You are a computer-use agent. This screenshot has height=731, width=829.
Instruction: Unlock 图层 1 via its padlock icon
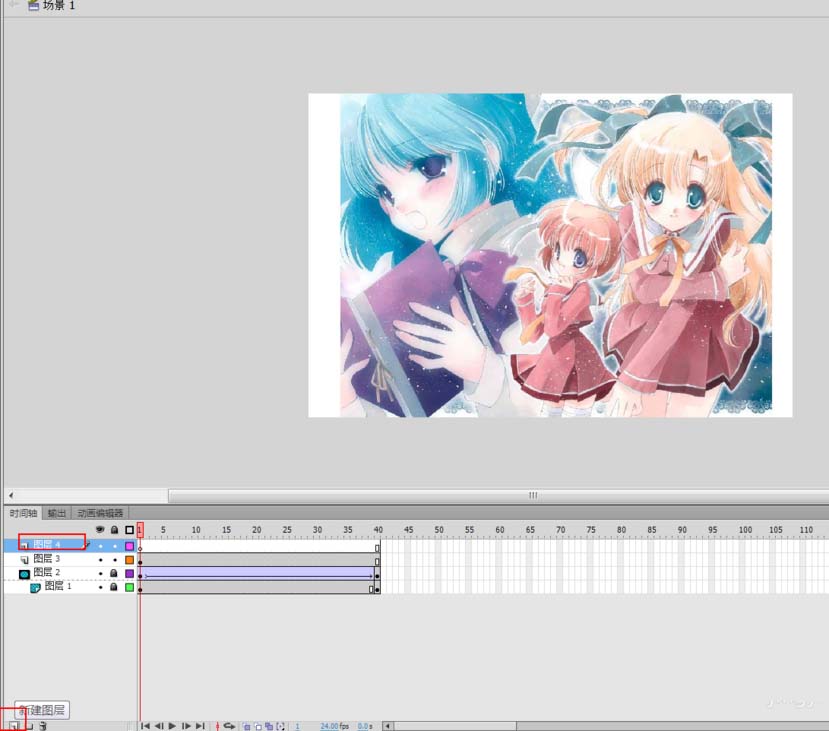point(114,587)
